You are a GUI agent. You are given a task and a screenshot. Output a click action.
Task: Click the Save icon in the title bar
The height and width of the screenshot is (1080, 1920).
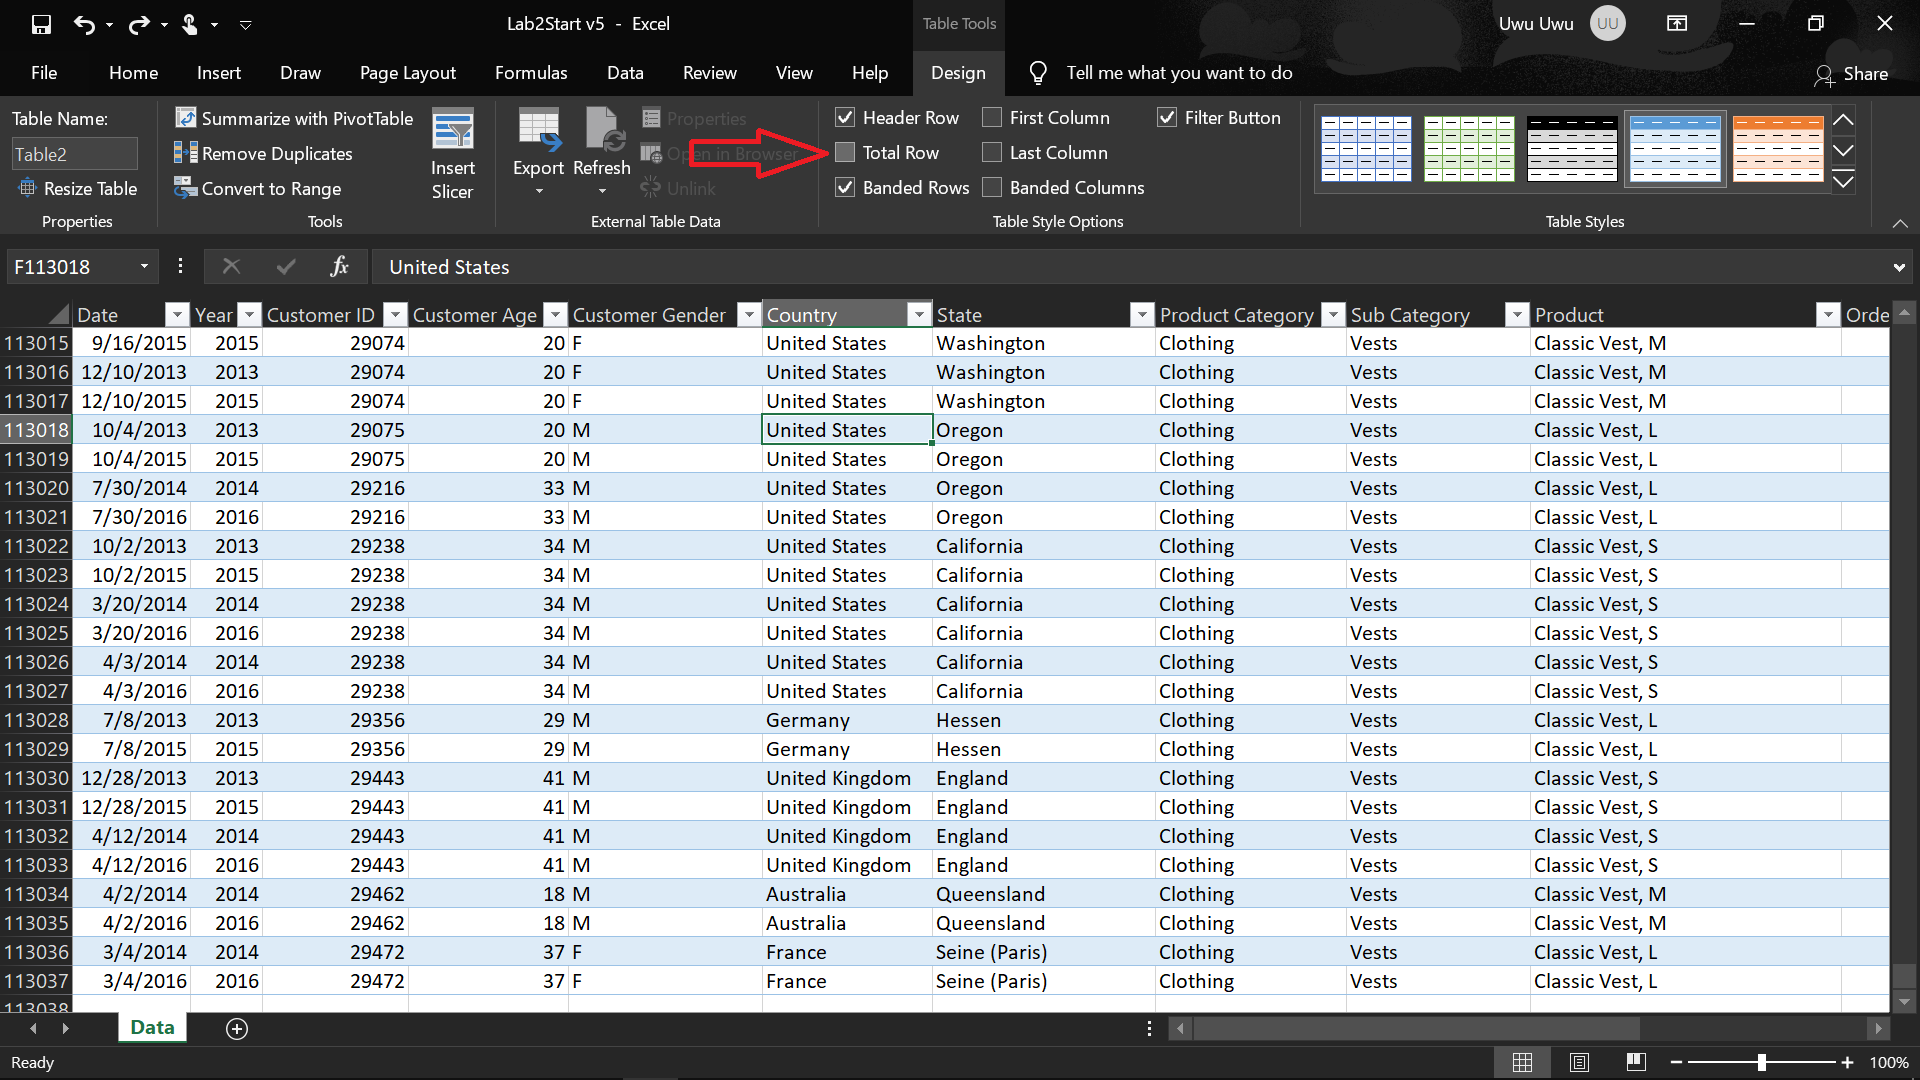point(41,24)
